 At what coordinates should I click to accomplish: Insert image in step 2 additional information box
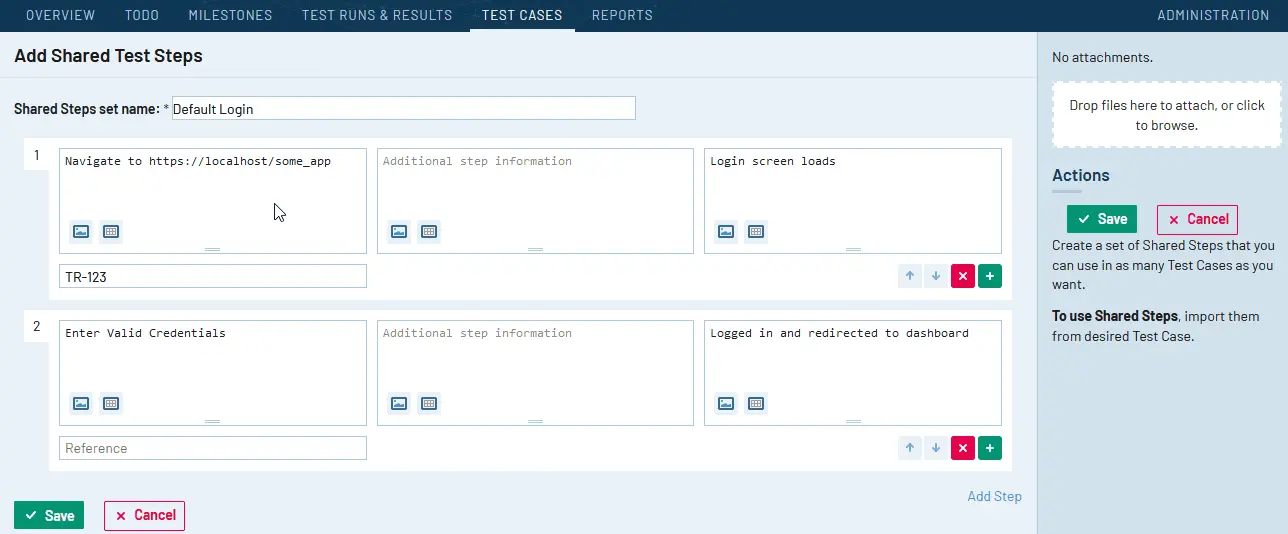(x=399, y=403)
